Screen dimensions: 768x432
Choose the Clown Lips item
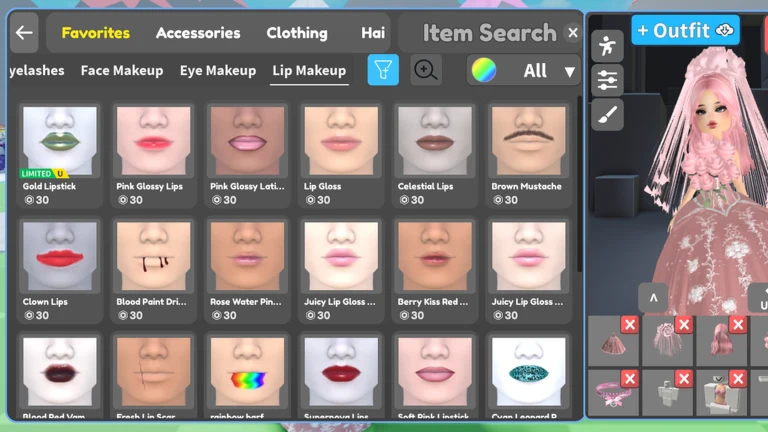pos(60,270)
